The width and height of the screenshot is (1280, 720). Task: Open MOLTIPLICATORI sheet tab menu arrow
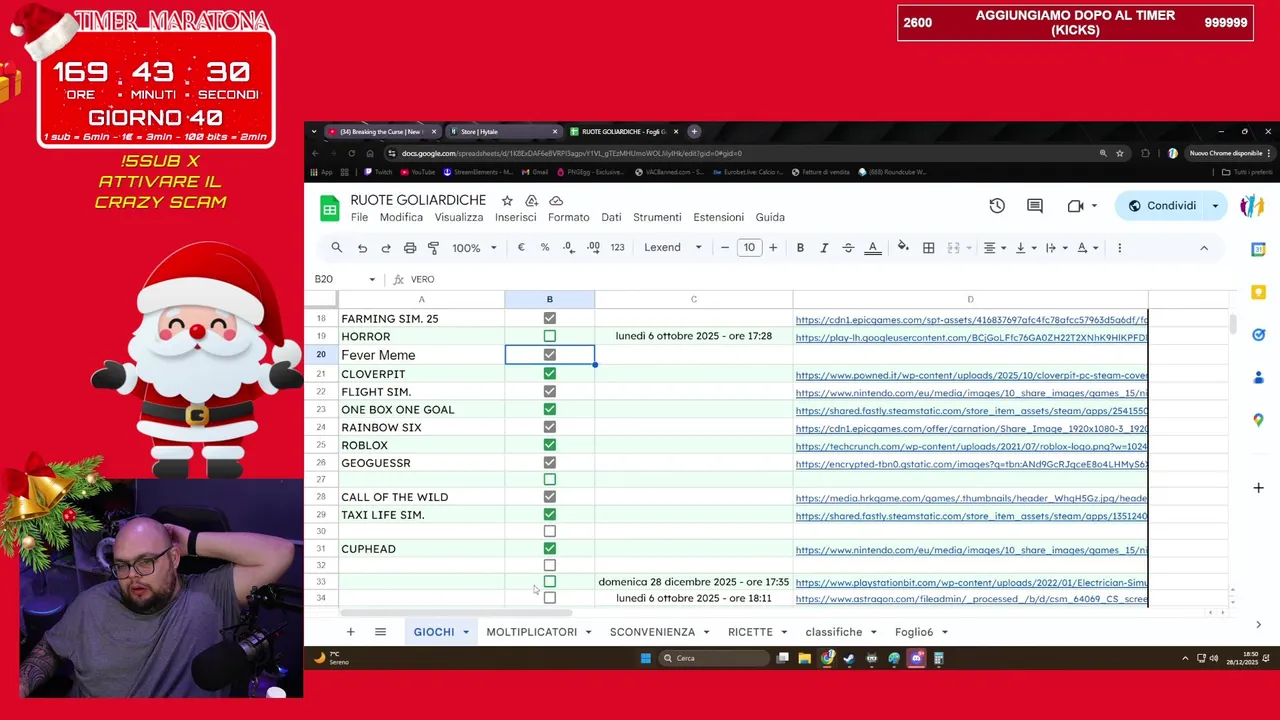588,632
